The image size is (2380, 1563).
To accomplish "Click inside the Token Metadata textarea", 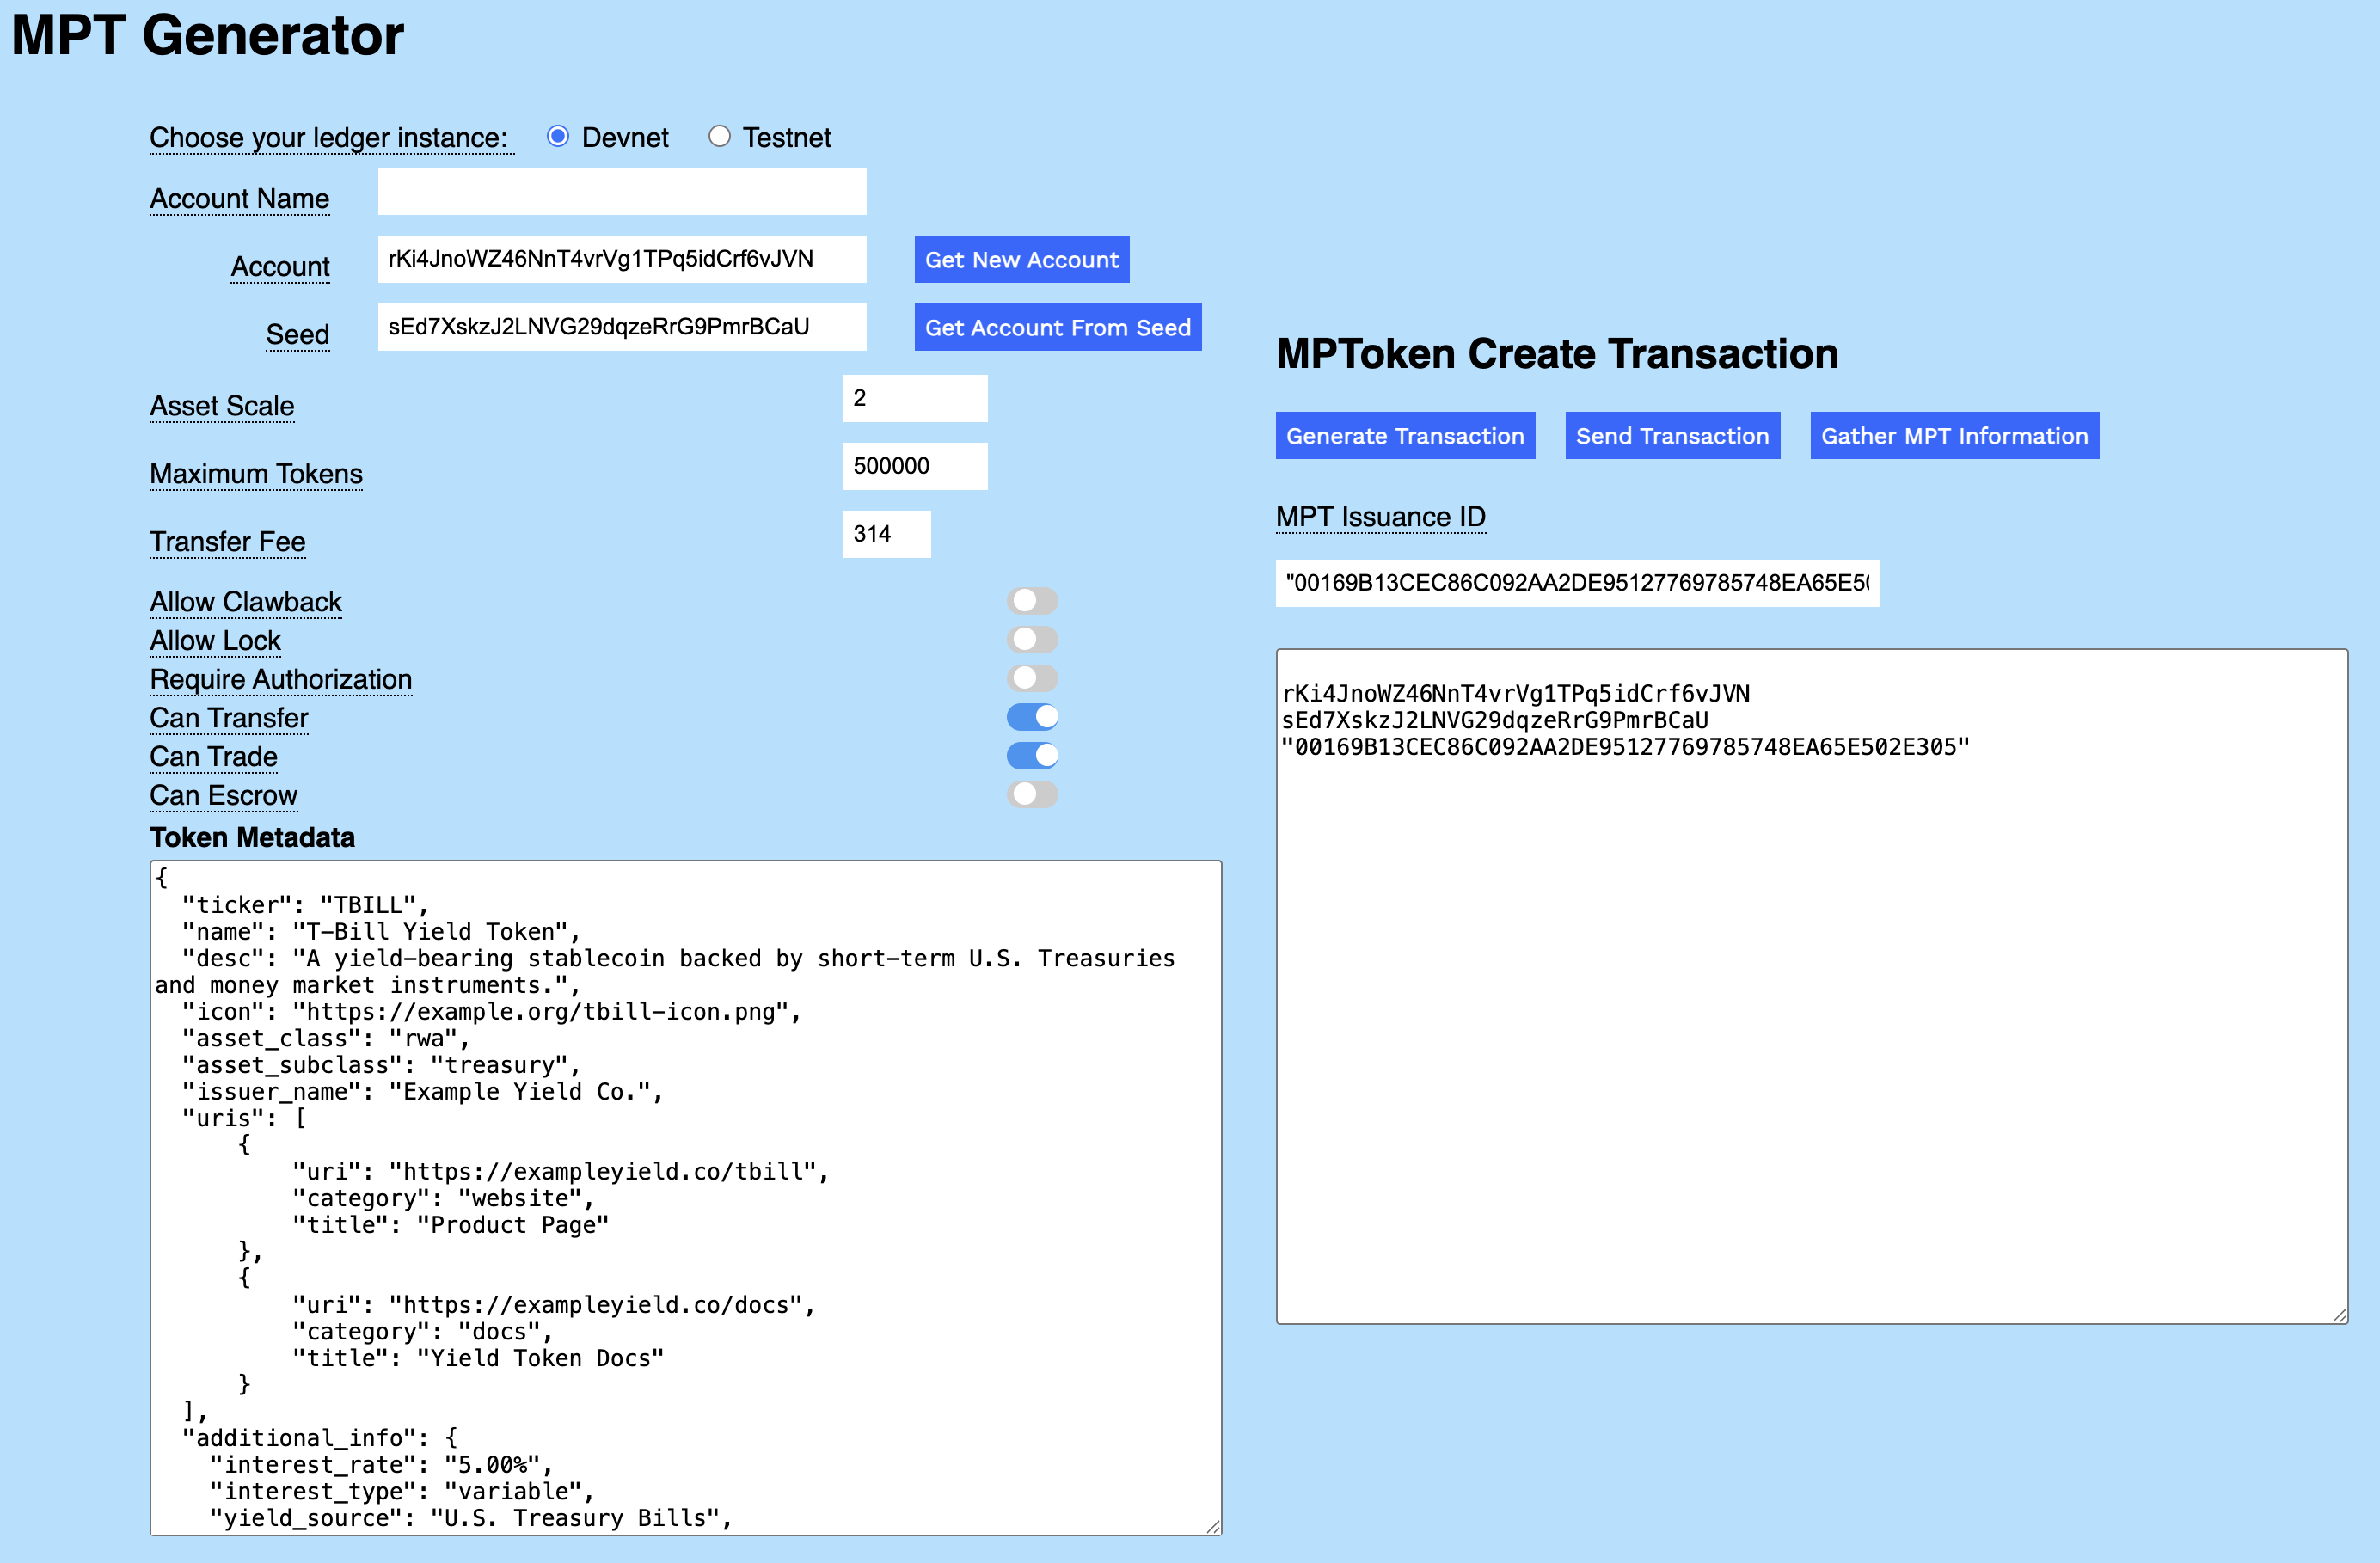I will click(685, 1197).
